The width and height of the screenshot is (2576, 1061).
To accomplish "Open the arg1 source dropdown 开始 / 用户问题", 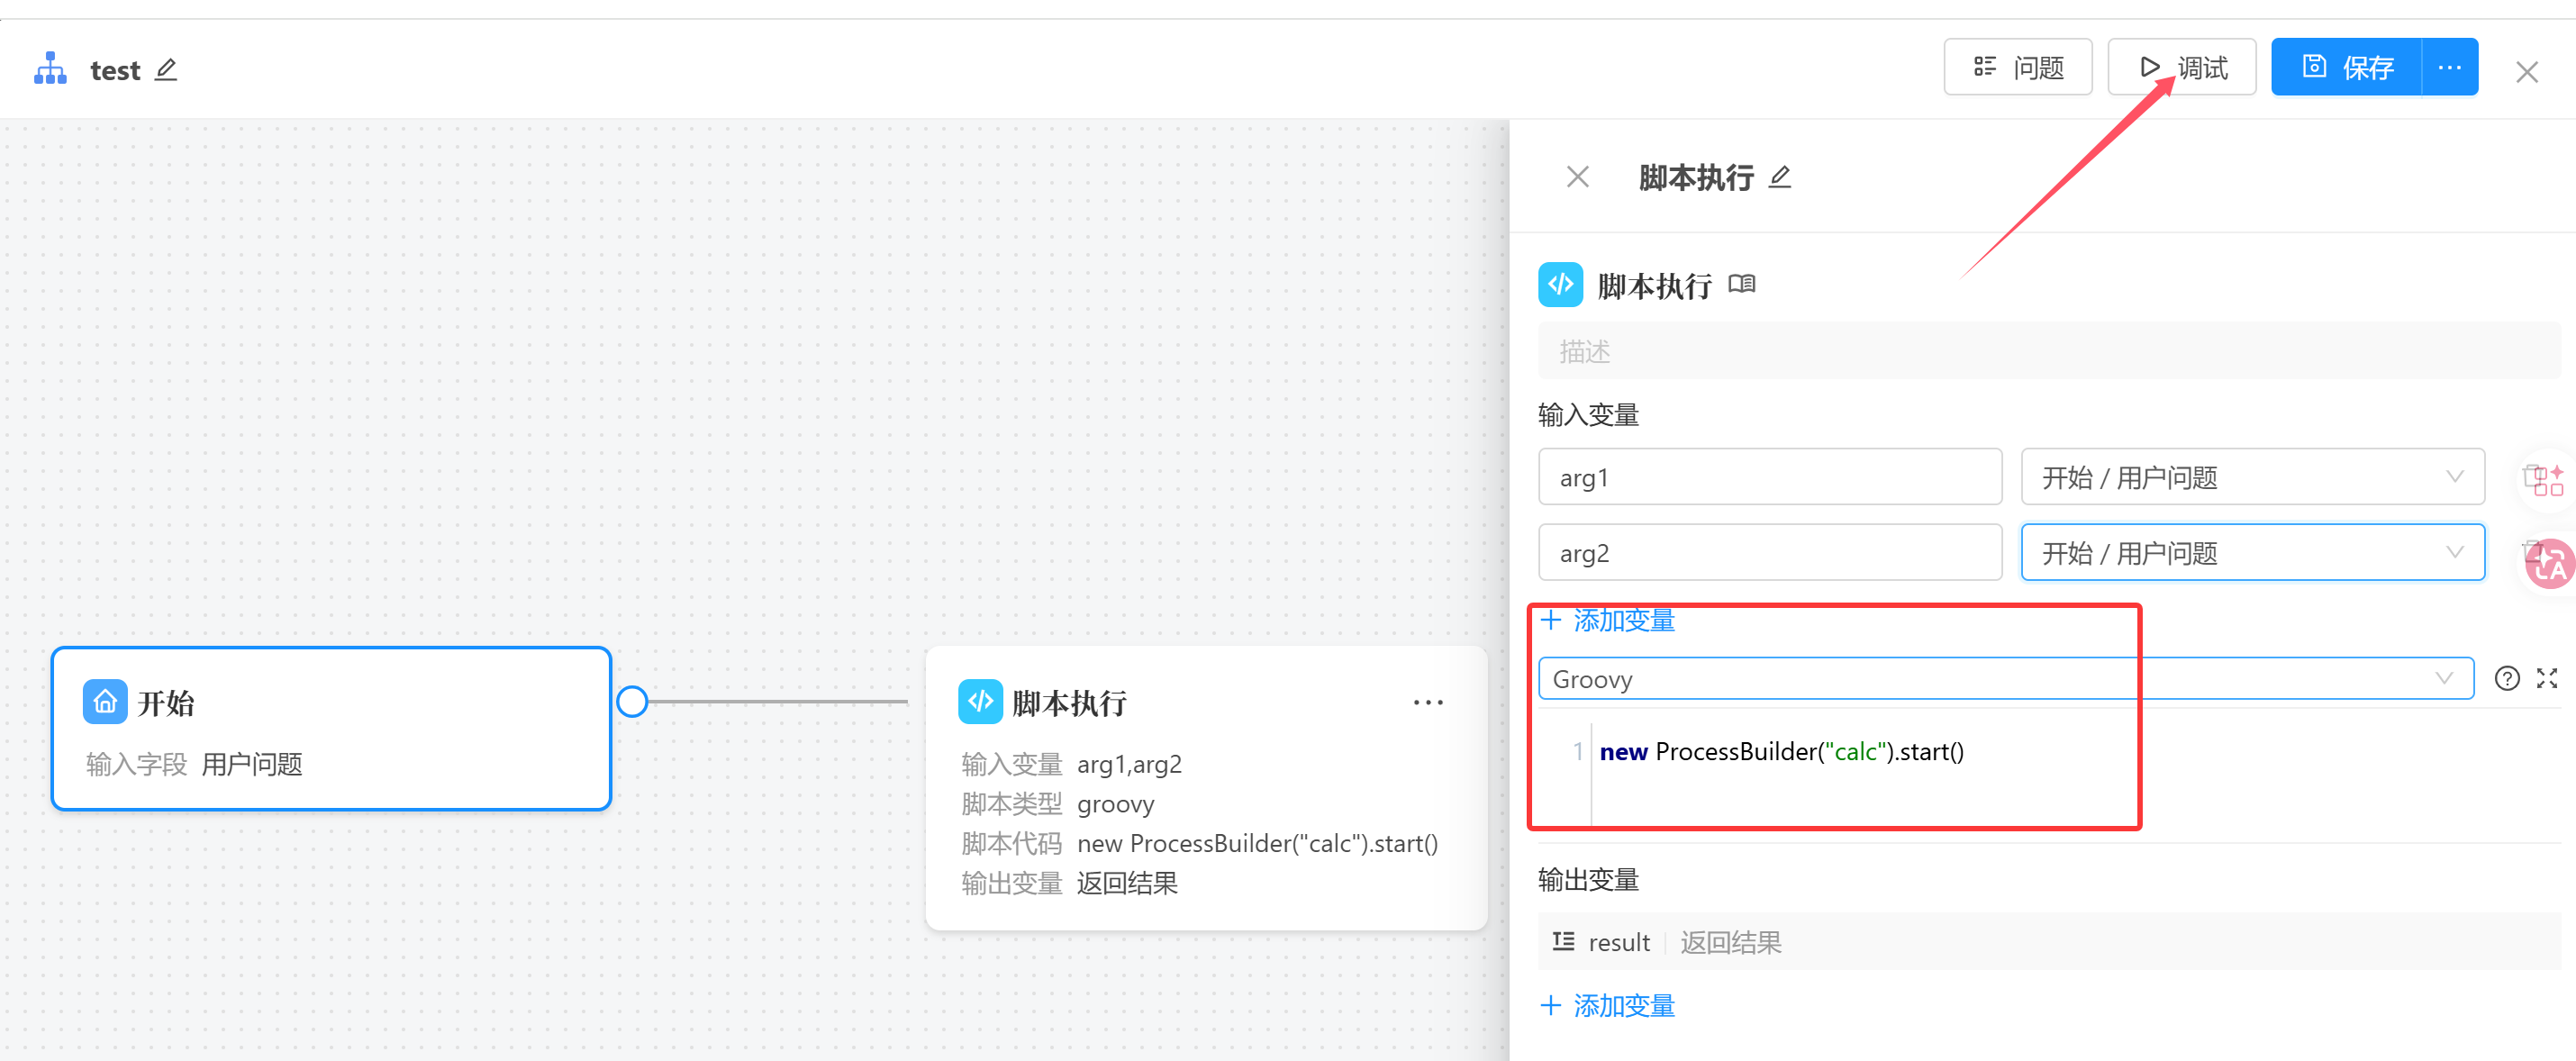I will point(2251,477).
